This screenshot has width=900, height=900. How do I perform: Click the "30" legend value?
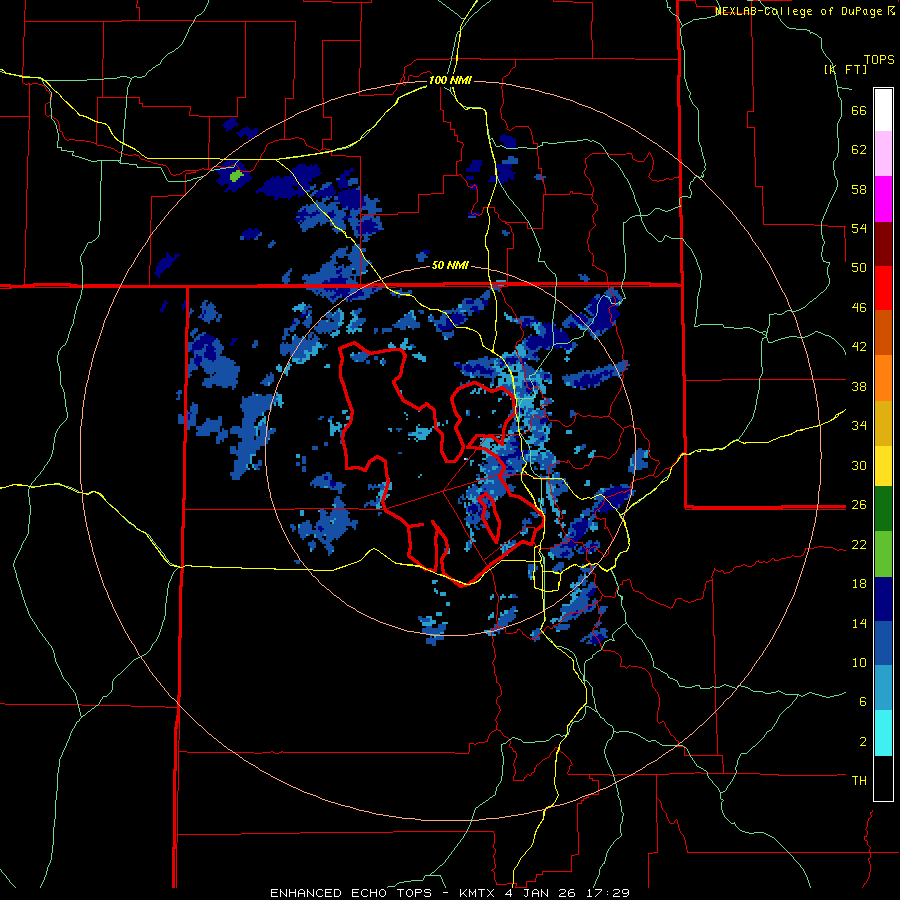(x=859, y=465)
